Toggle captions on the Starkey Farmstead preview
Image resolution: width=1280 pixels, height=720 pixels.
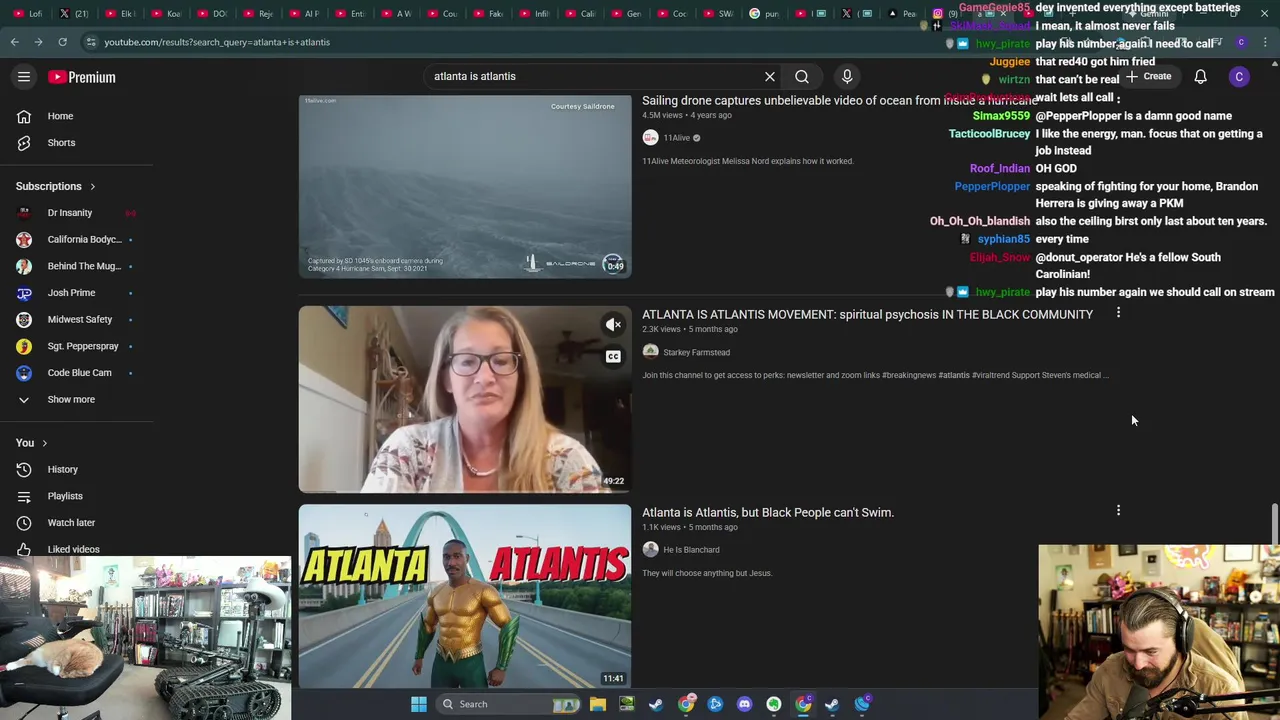pos(613,356)
